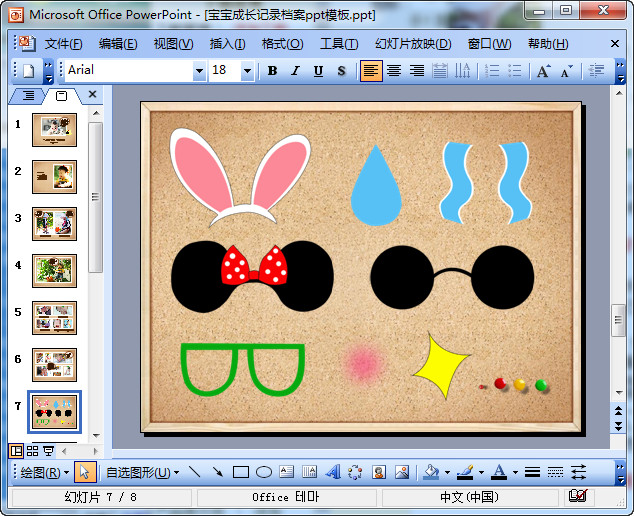634x516 pixels.
Task: Click the distributed alignment icon
Action: [x=440, y=71]
